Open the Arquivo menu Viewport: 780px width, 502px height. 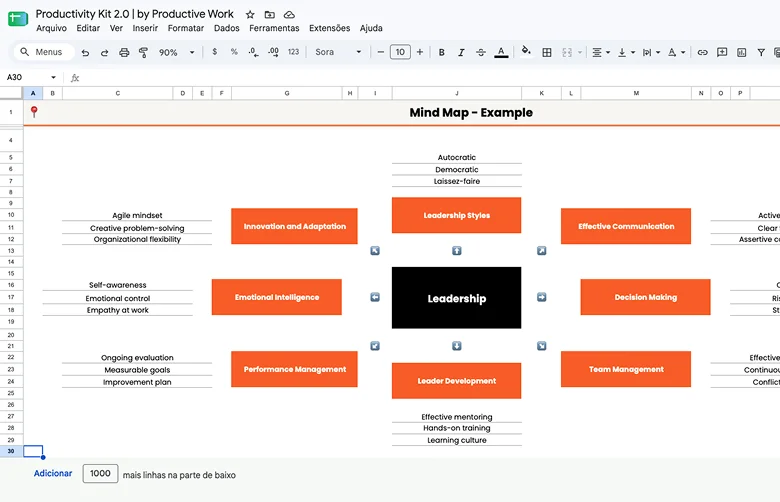[x=51, y=28]
